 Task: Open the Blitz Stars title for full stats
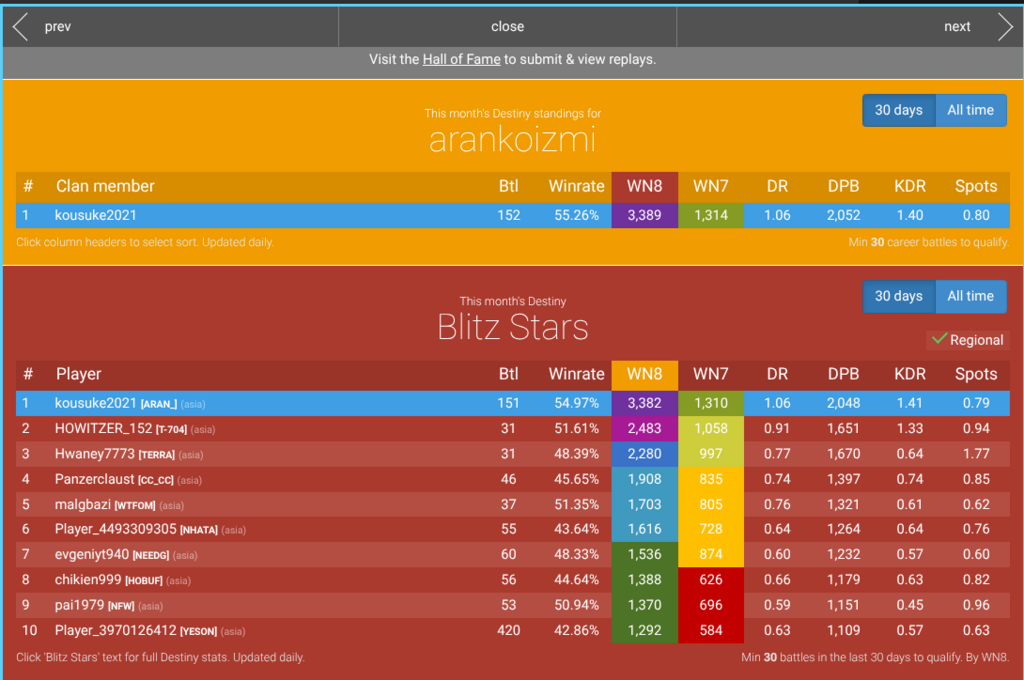[x=512, y=327]
